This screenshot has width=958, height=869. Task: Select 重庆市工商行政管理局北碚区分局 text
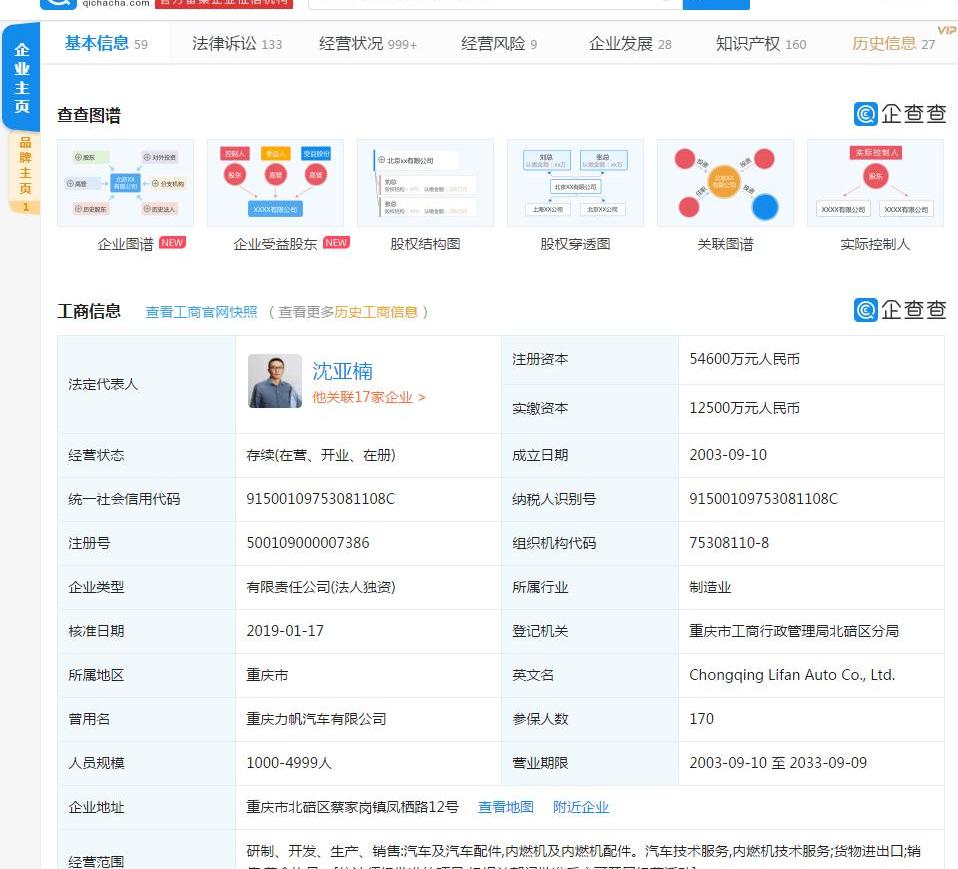point(794,631)
